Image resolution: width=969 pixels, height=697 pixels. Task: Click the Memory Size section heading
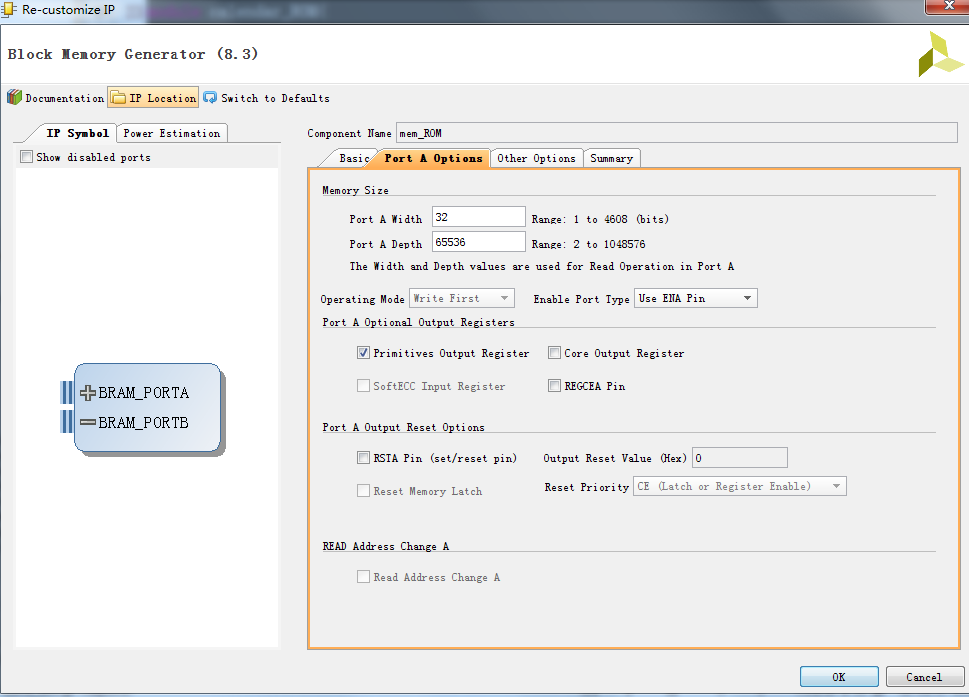tap(355, 190)
